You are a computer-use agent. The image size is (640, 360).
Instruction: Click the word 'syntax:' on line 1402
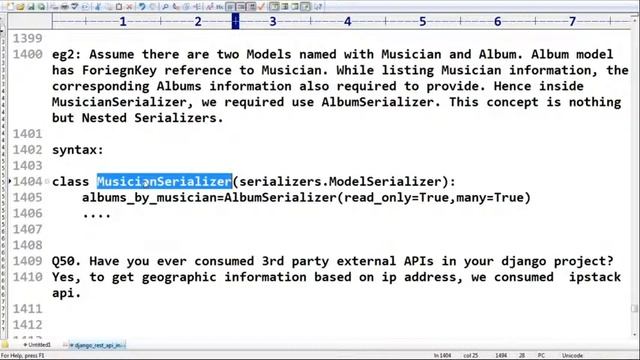(x=78, y=150)
